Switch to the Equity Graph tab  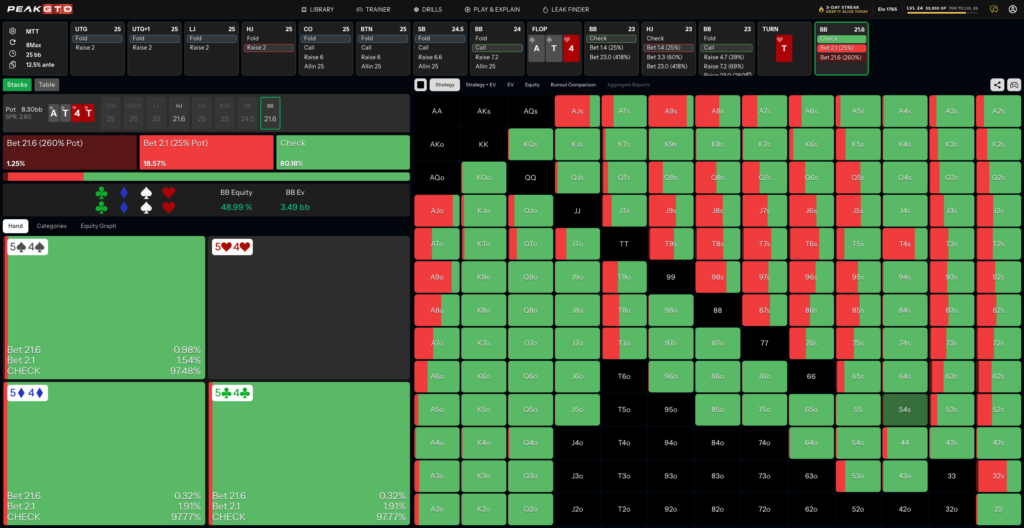tap(97, 226)
